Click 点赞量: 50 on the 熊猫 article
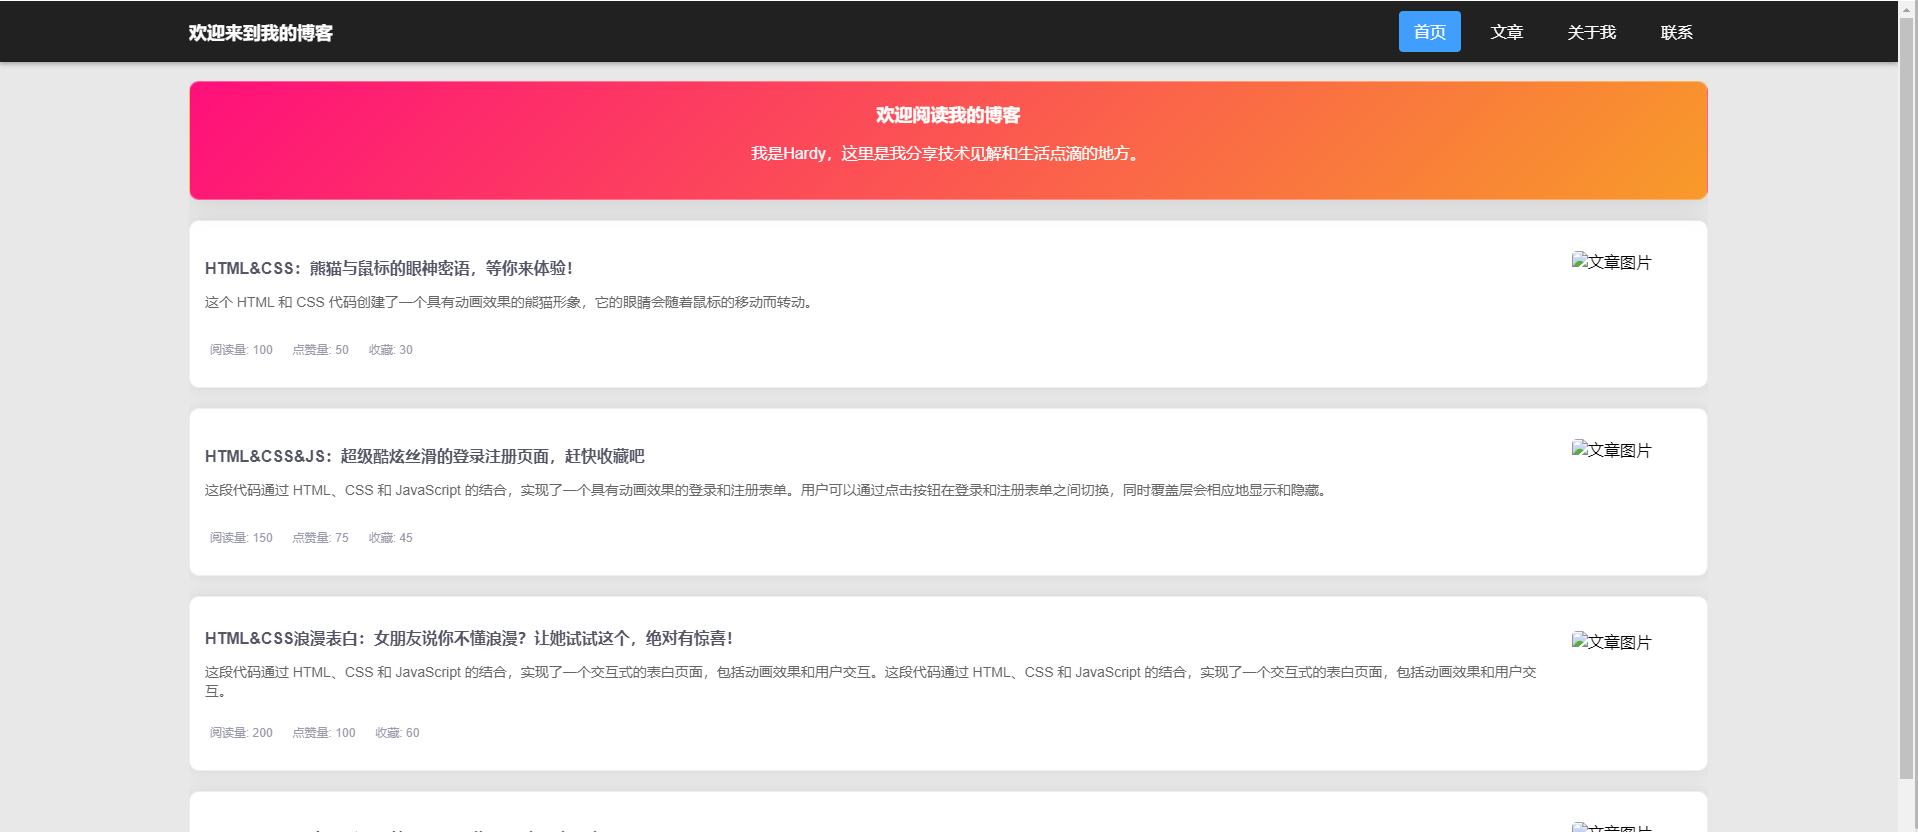Viewport: 1918px width, 832px height. click(320, 350)
